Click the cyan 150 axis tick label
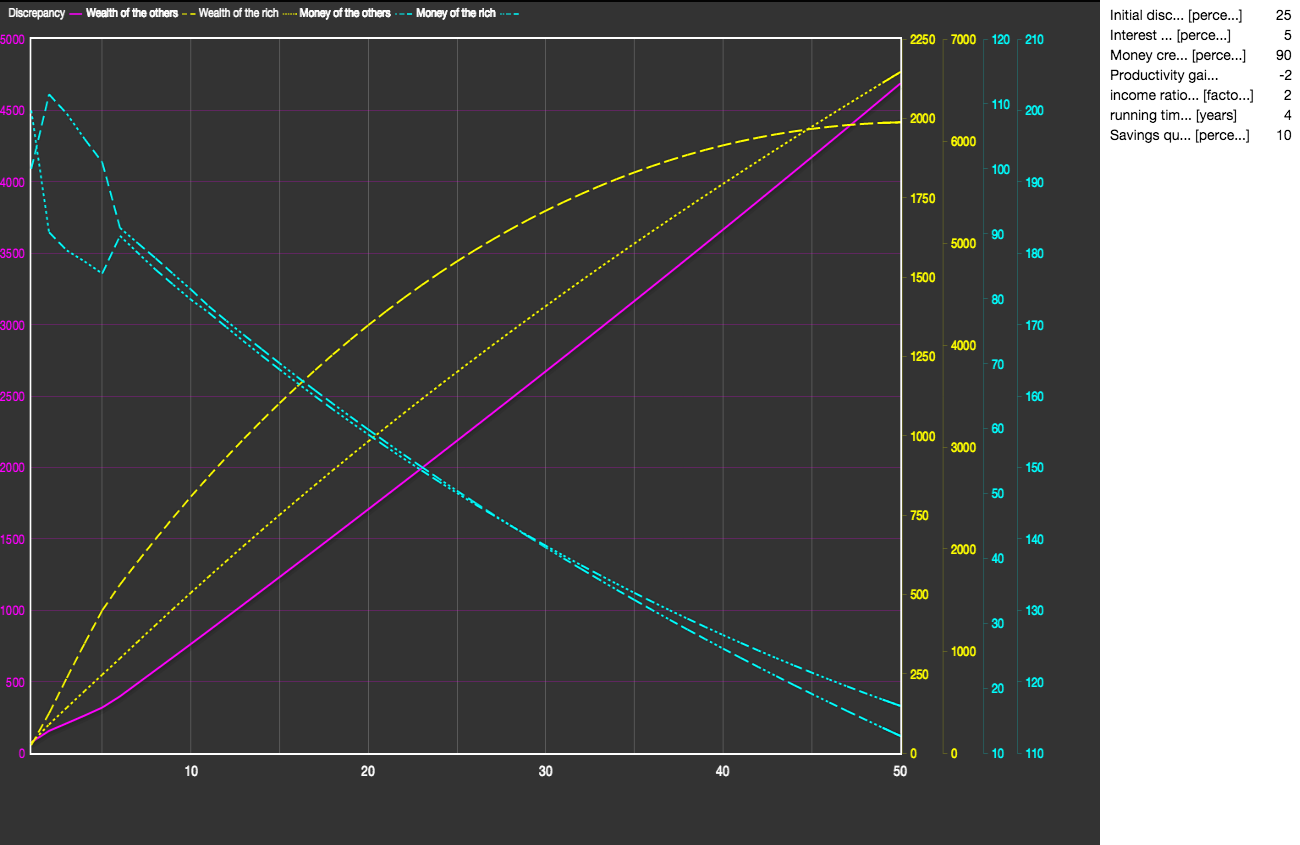The width and height of the screenshot is (1300, 845). click(x=1033, y=468)
